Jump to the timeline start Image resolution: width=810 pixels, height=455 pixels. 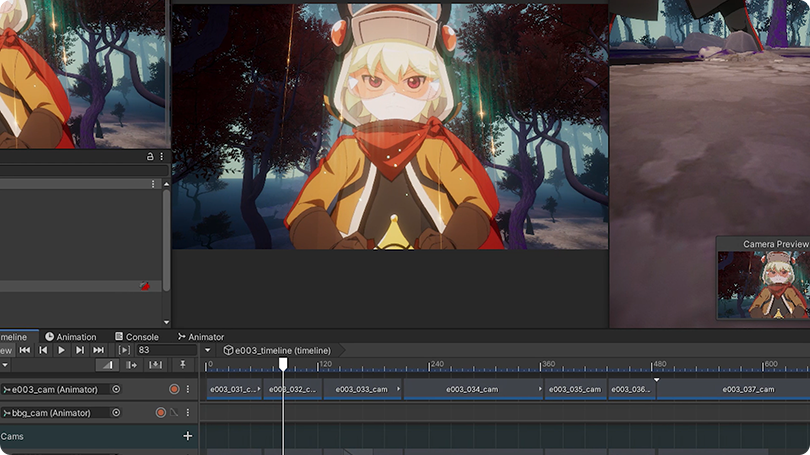(24, 350)
